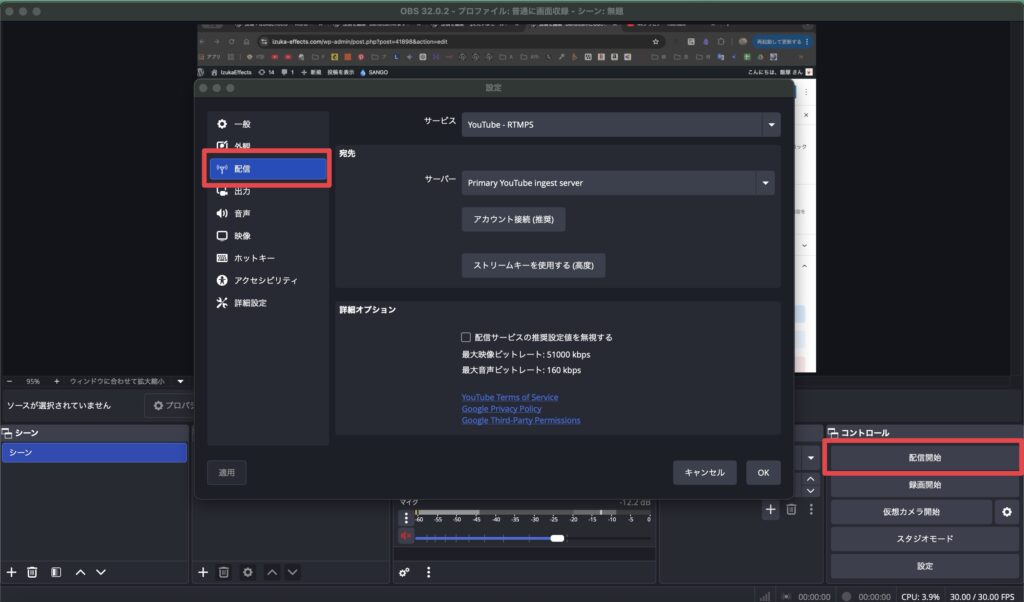Adjust the マイク volume slider handle
Viewport: 1024px width, 602px height.
557,538
